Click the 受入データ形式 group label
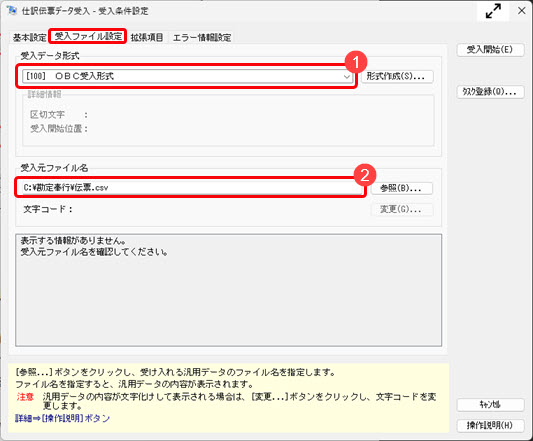This screenshot has height=441, width=533. click(x=50, y=55)
